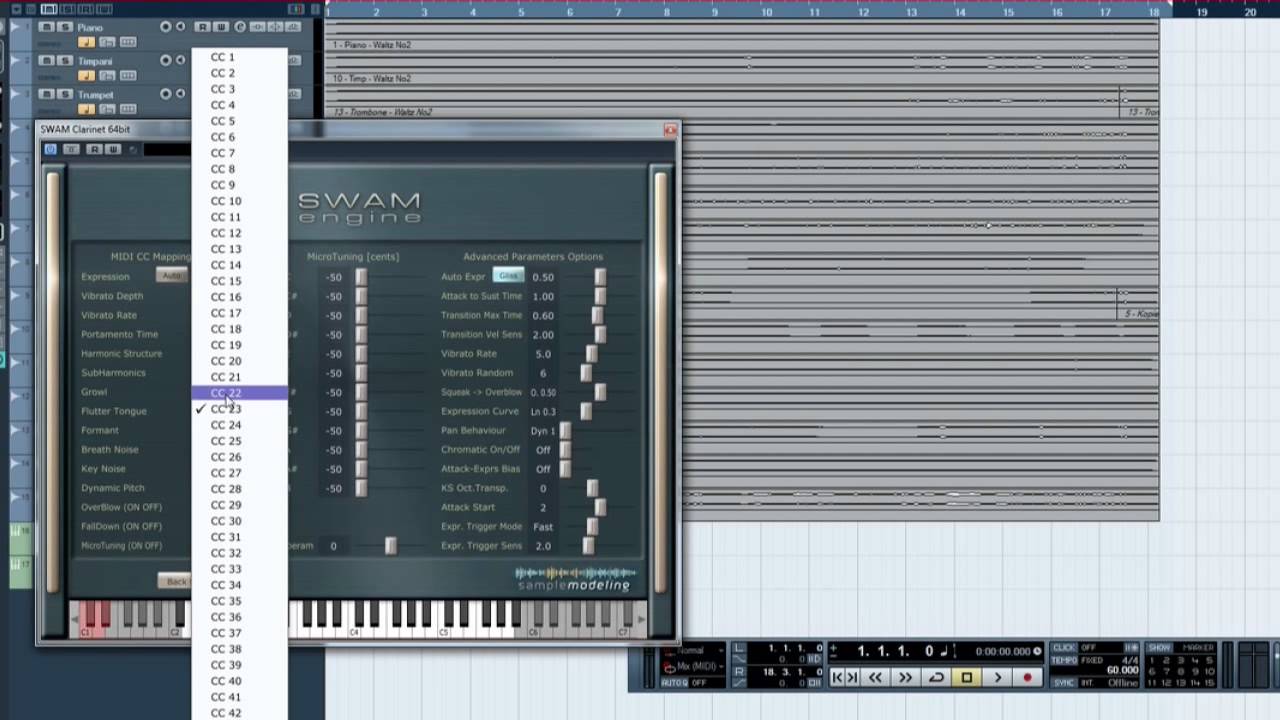Click bar 10 on the timeline ruler
The width and height of the screenshot is (1280, 720).
click(x=767, y=12)
